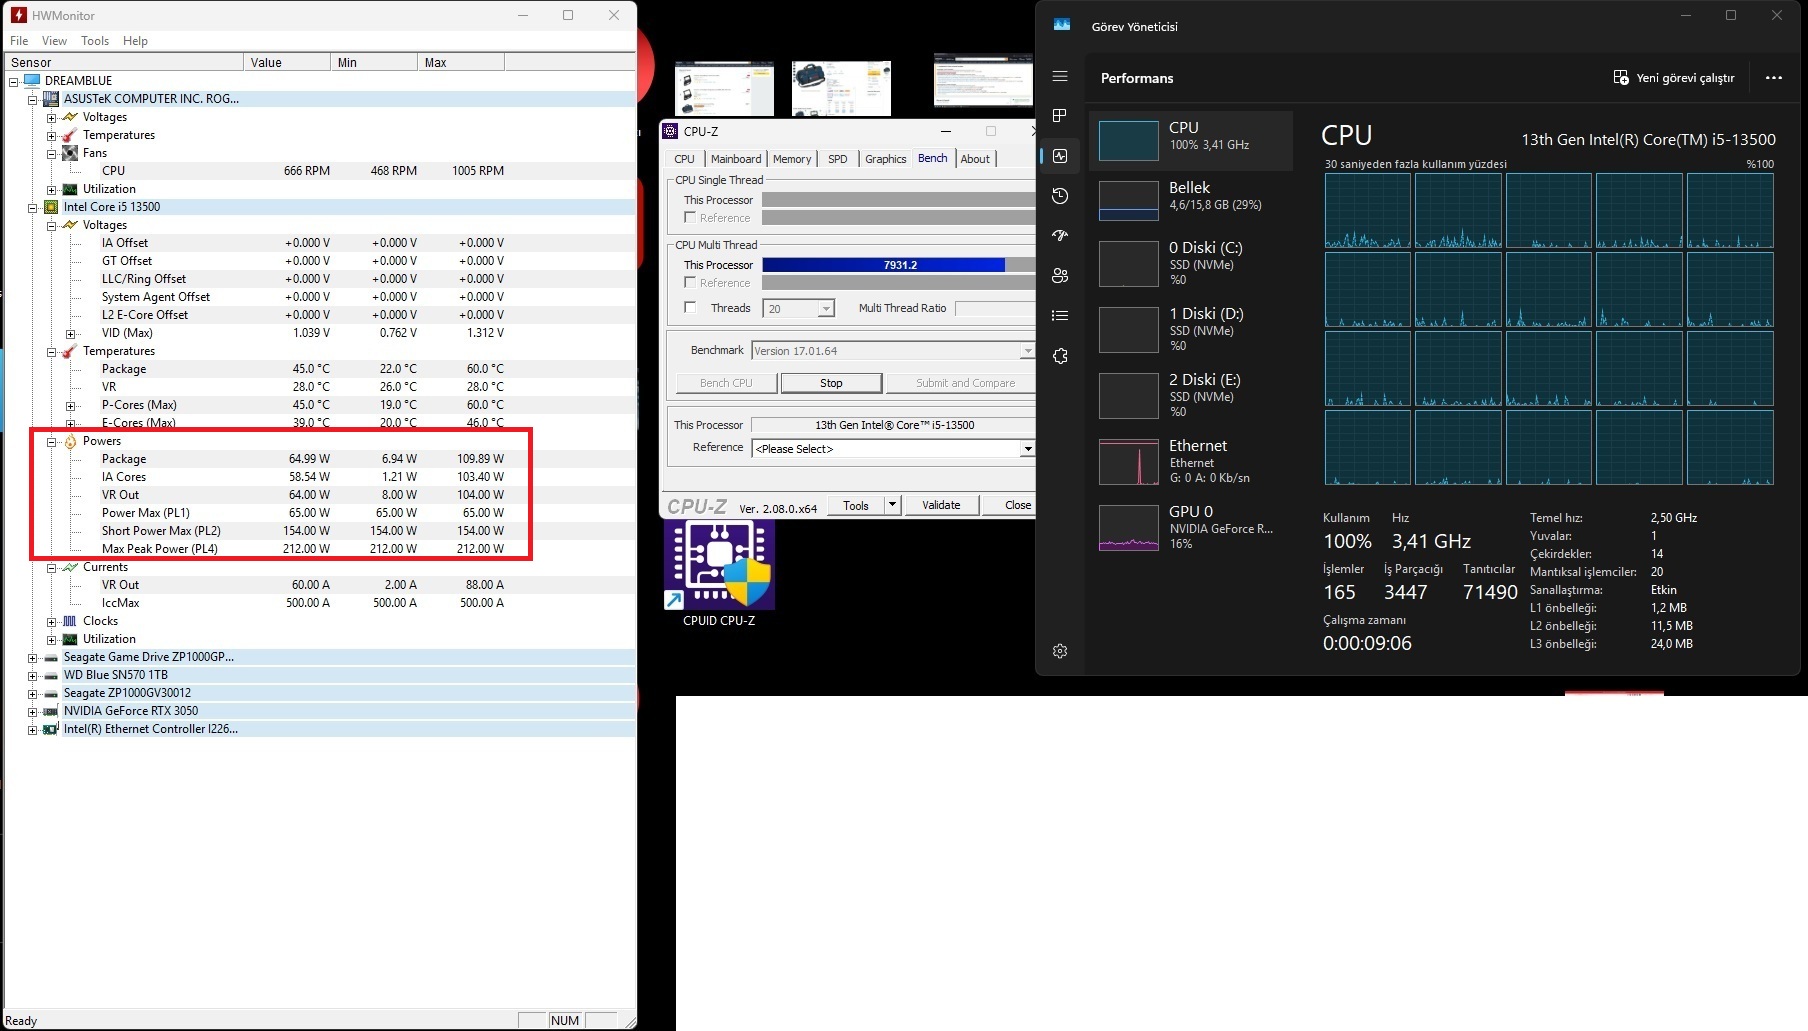Collapse the Currents section in HWMonitor
This screenshot has height=1031, width=1808.
pos(51,567)
